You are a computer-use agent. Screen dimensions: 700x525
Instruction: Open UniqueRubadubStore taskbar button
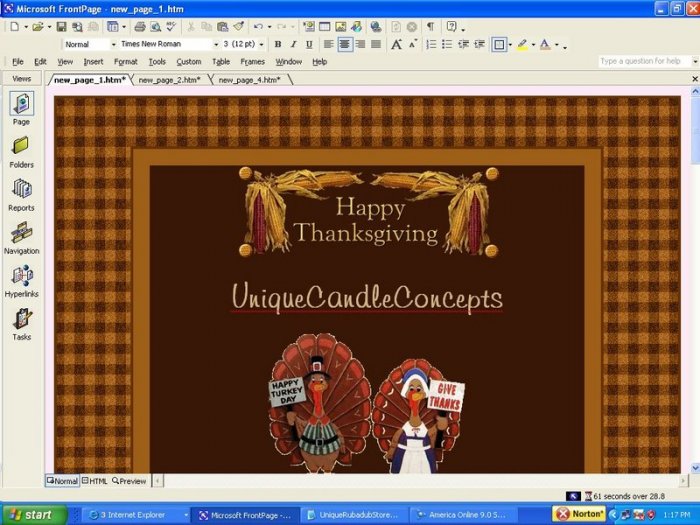(357, 515)
